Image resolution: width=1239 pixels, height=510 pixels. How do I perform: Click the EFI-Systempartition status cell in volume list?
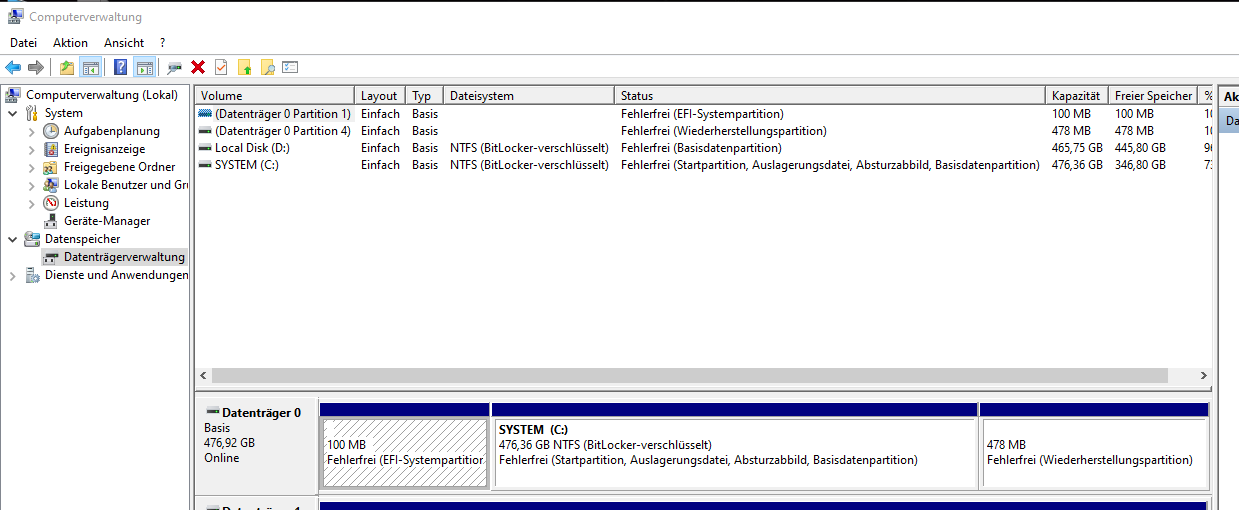click(702, 114)
